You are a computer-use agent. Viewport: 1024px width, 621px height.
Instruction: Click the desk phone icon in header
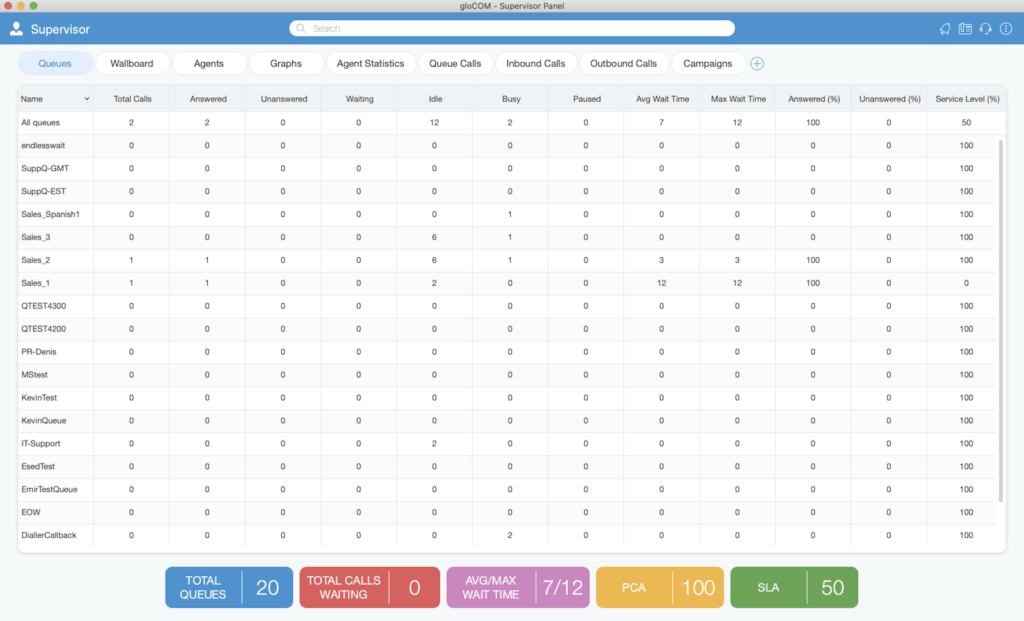tap(965, 29)
